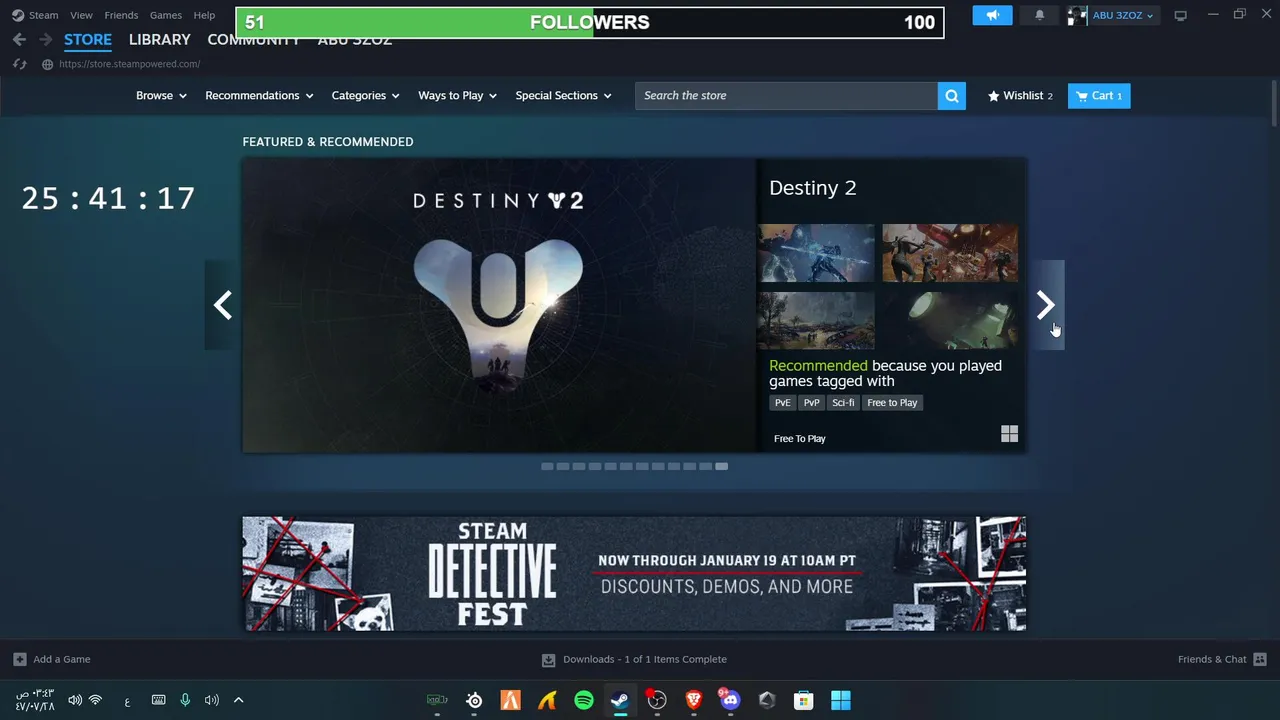Click the Destiny 2 title text
Screen dimensions: 1280x720
coord(813,188)
